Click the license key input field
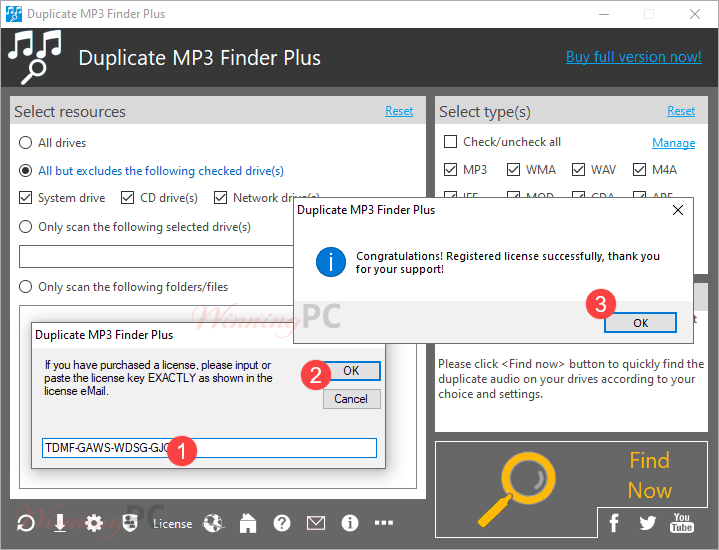This screenshot has height=550, width=719. pos(209,448)
